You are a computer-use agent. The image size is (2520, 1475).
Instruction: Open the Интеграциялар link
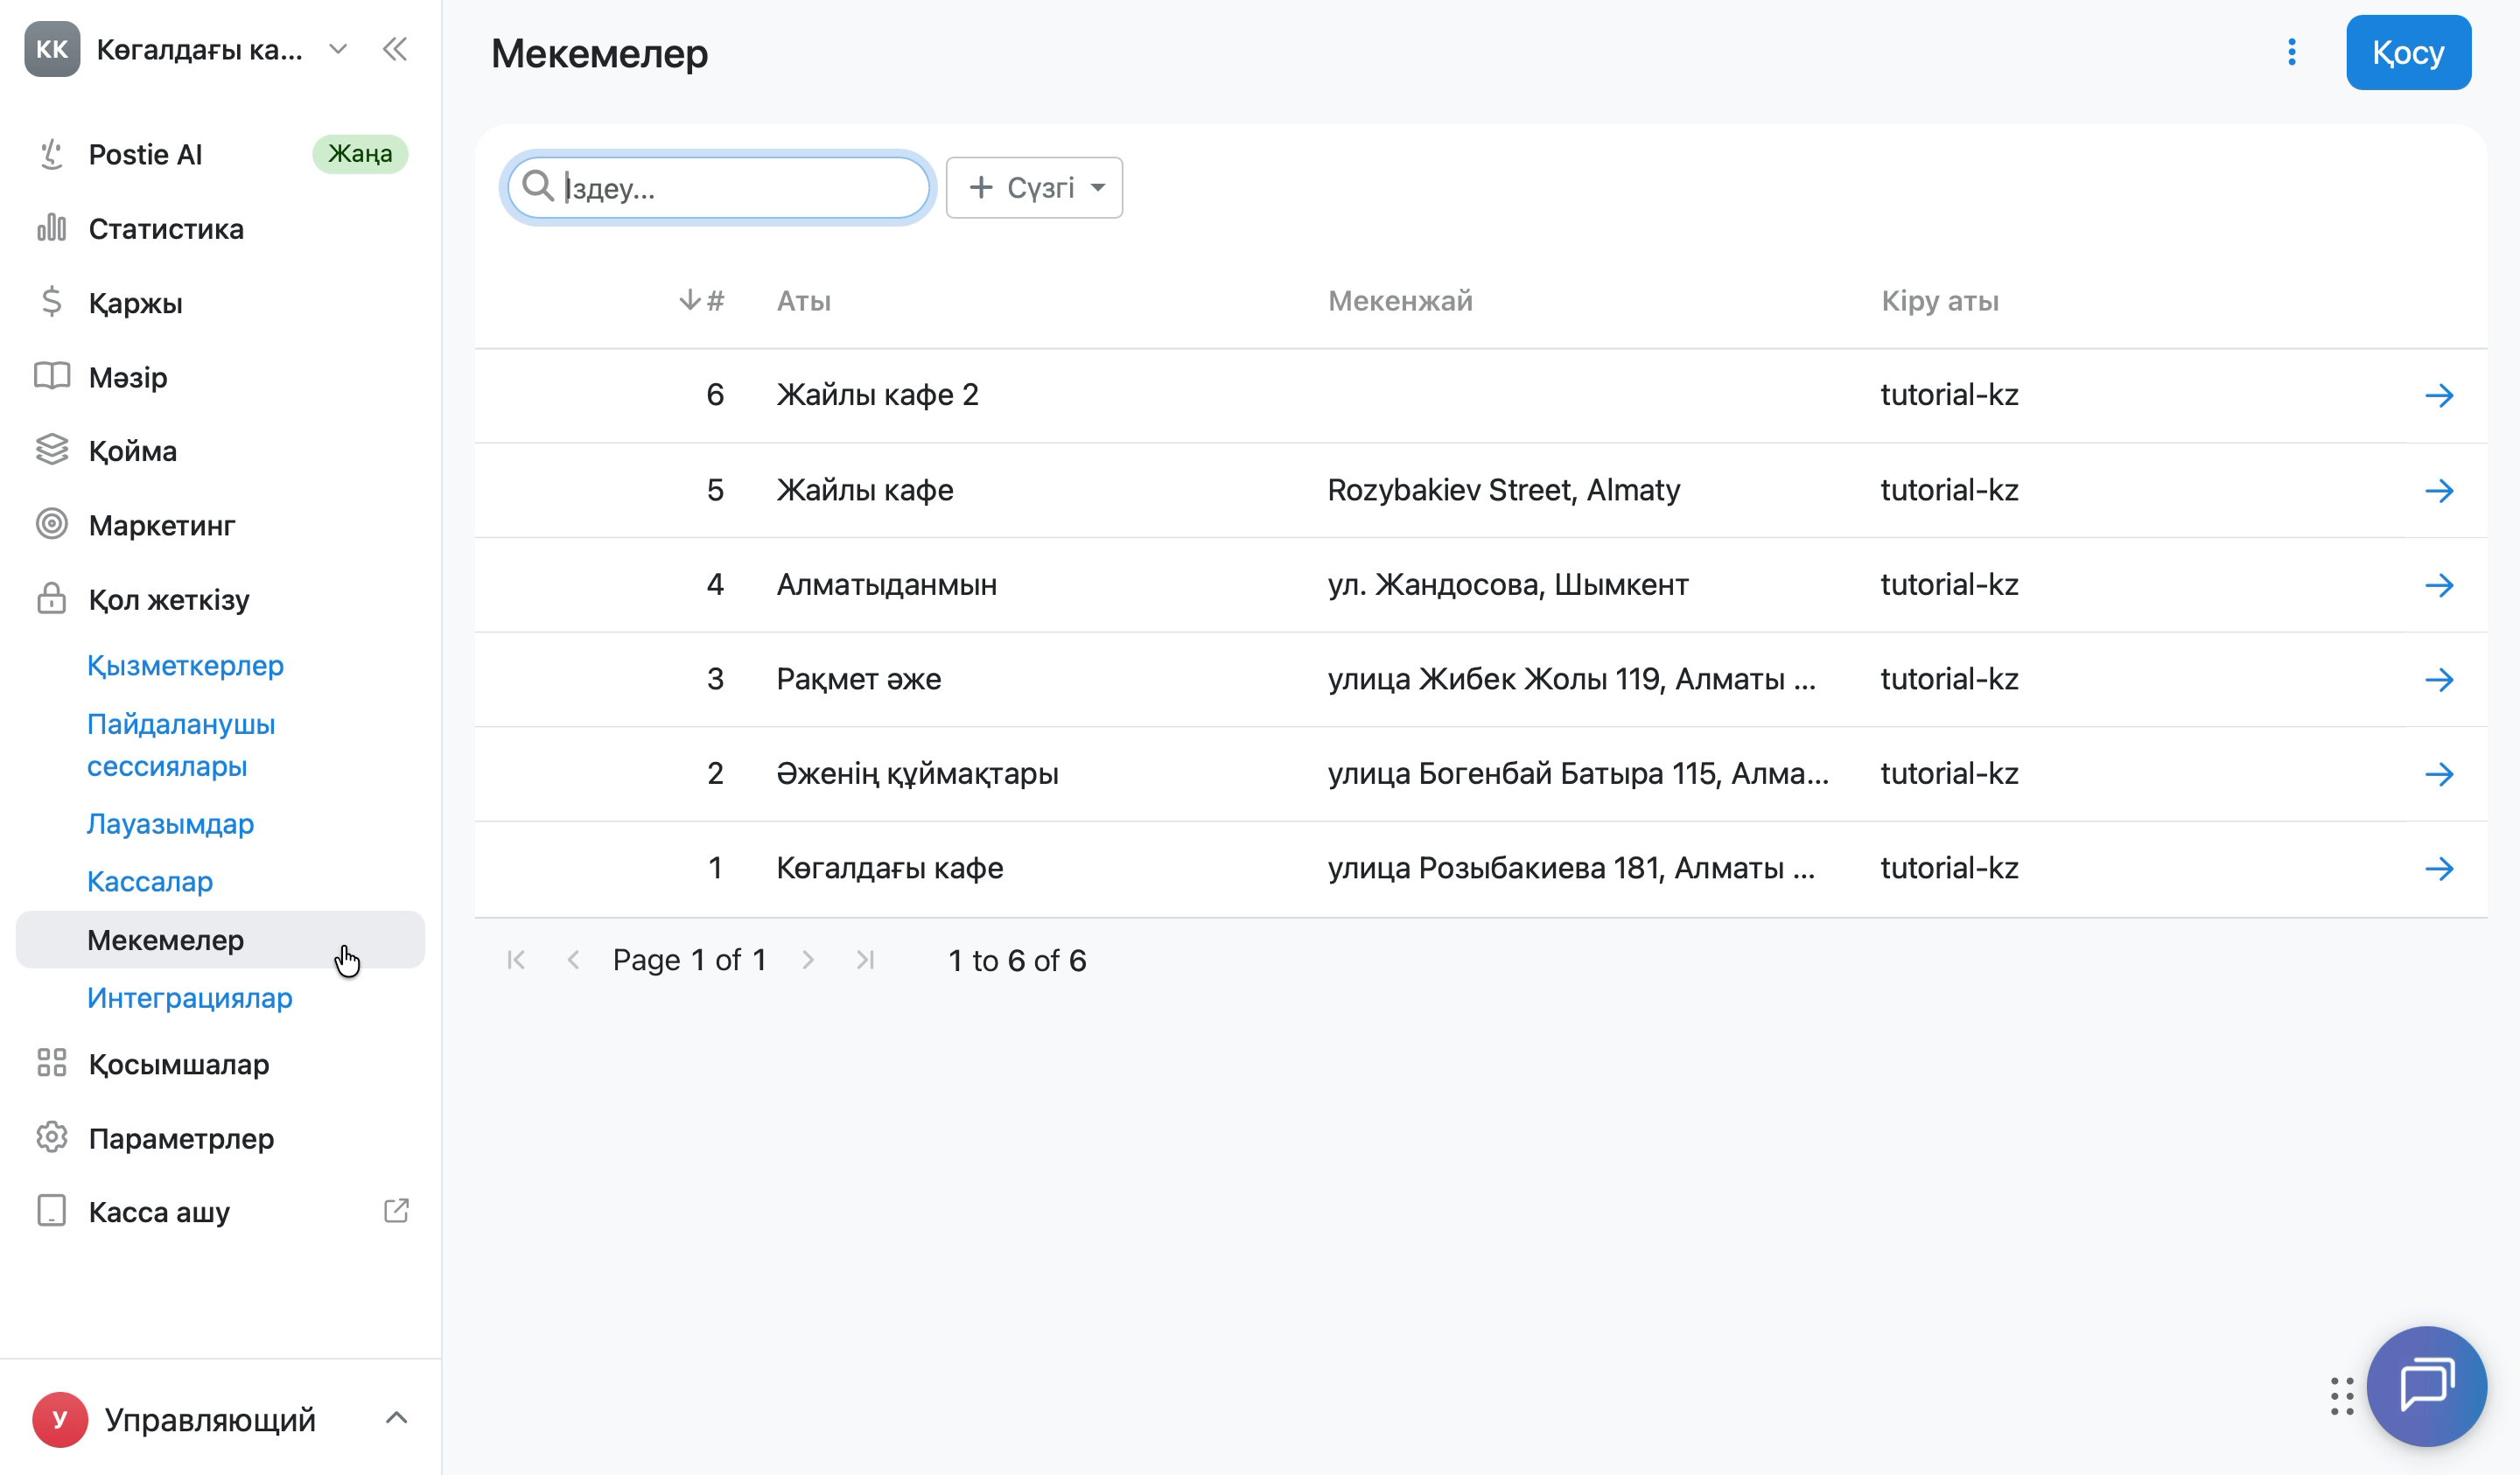pos(190,997)
